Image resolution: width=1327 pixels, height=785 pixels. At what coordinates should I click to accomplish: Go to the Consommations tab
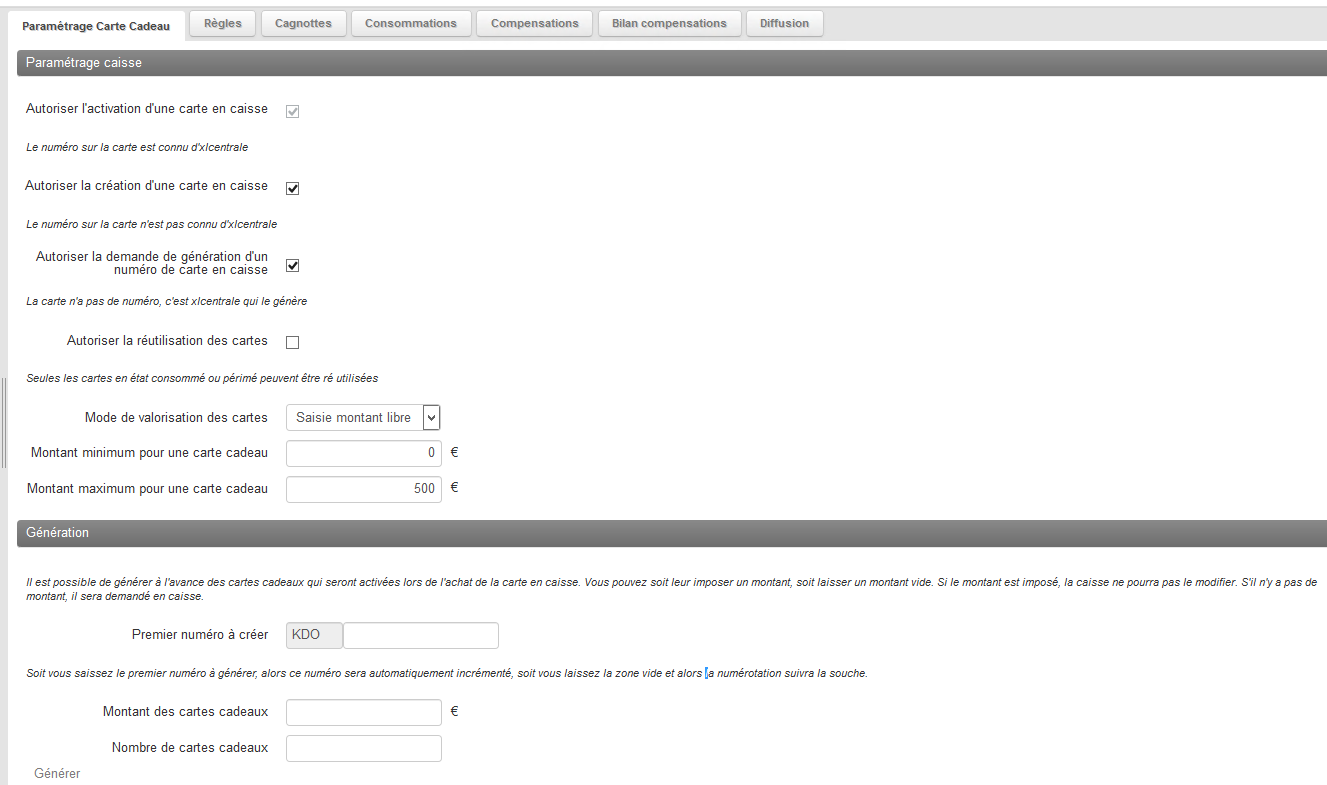click(411, 23)
